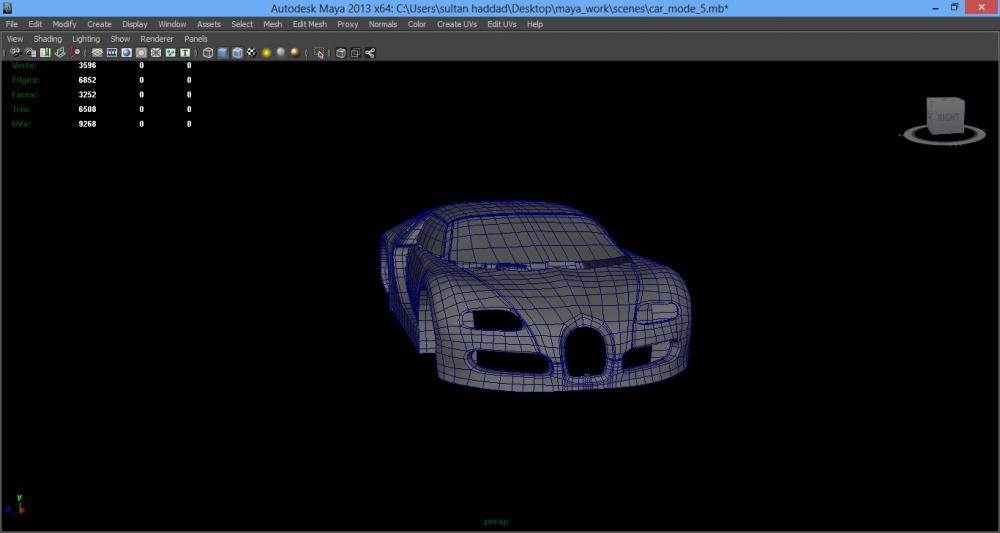Click the X-ray cube icon
This screenshot has height=533, width=1000.
click(x=341, y=53)
